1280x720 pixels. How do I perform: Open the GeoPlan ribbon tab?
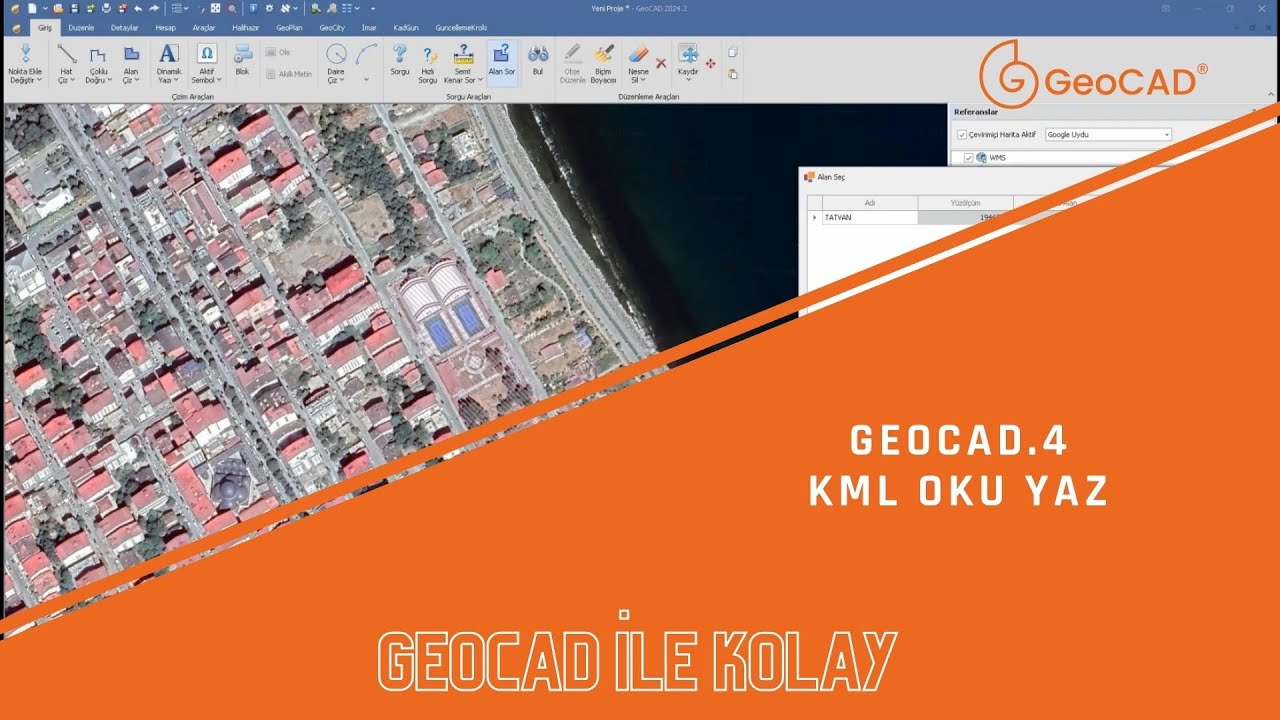290,28
